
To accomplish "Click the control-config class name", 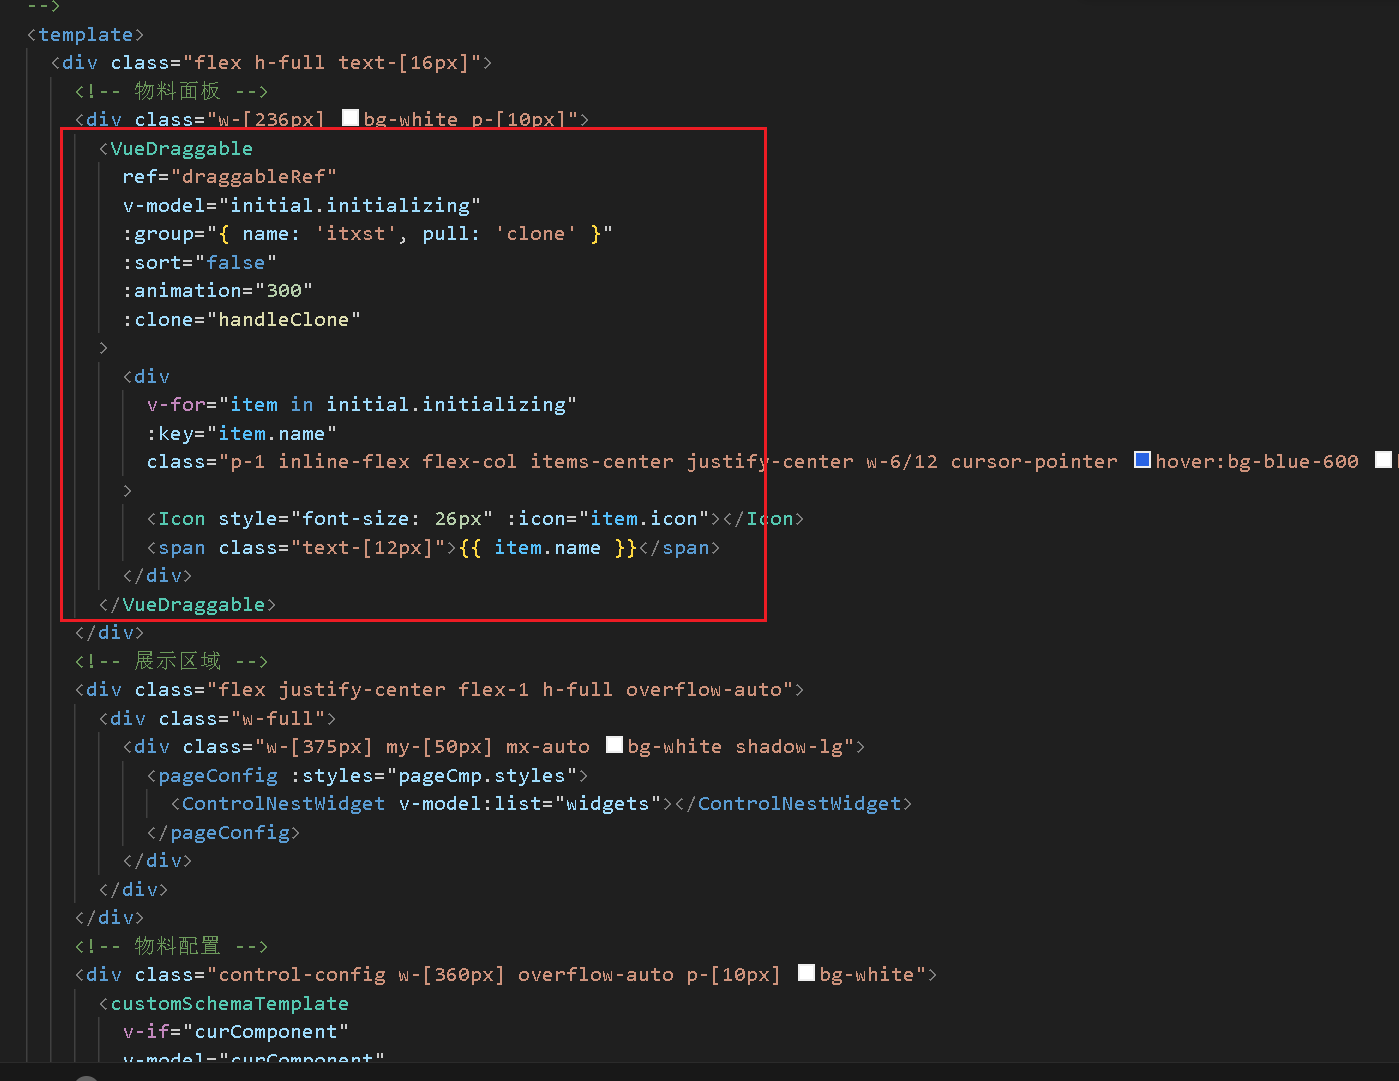I will tap(302, 975).
